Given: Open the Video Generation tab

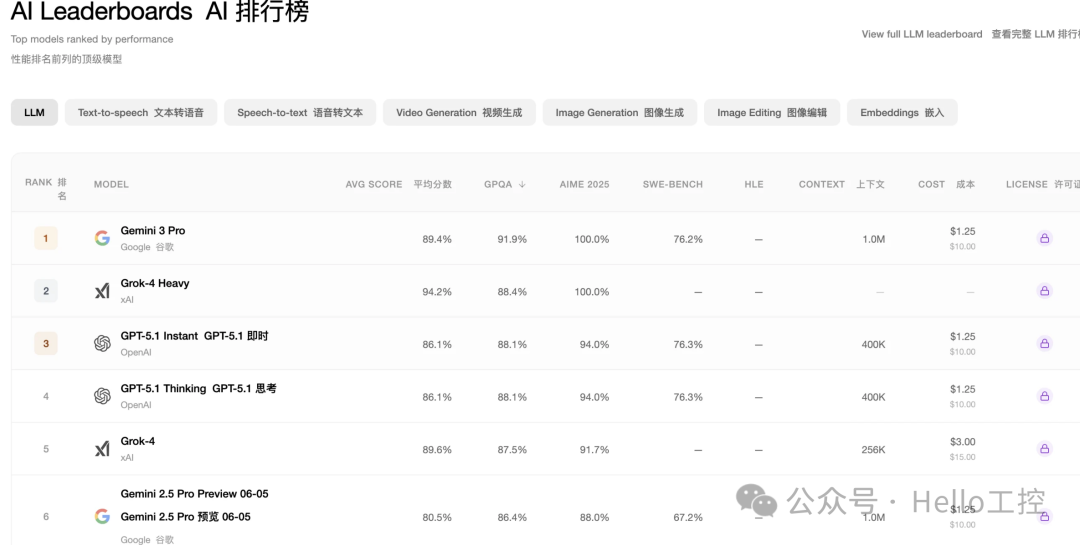Looking at the screenshot, I should click(459, 112).
